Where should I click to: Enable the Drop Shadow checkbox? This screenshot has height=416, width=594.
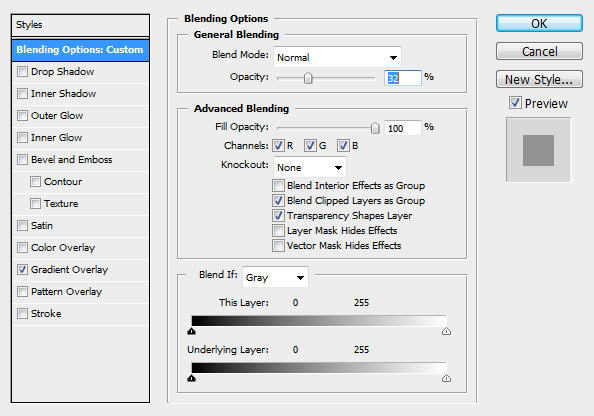pyautogui.click(x=22, y=72)
